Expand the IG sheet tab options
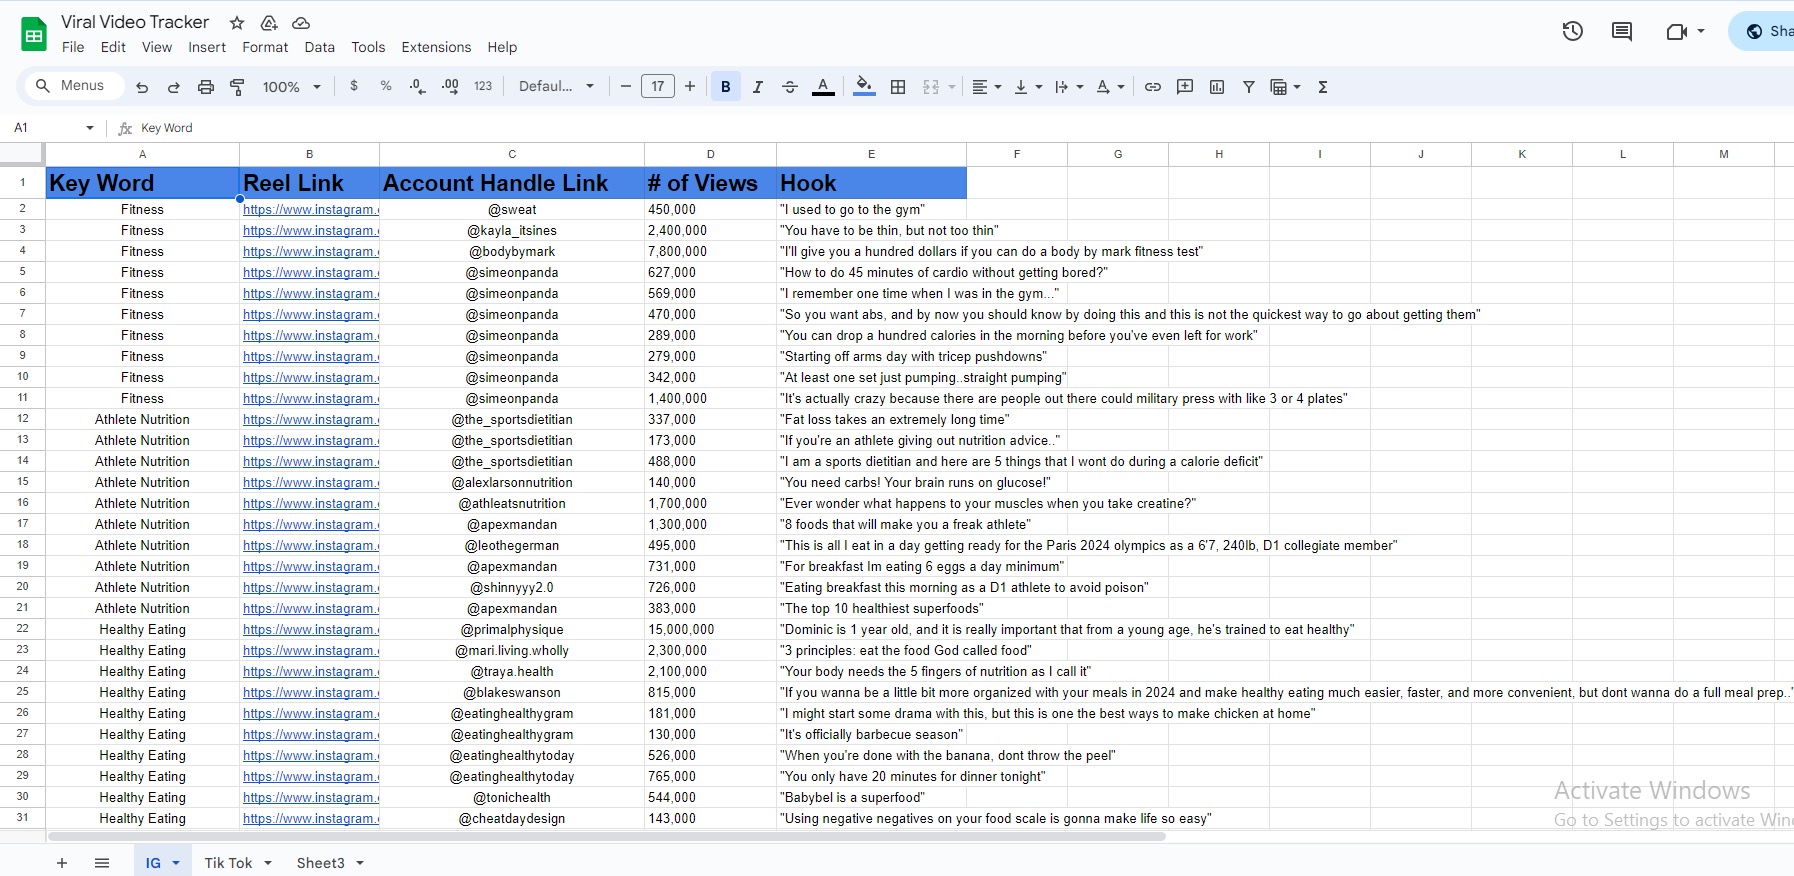Screen dimensions: 1794x876 coord(176,863)
